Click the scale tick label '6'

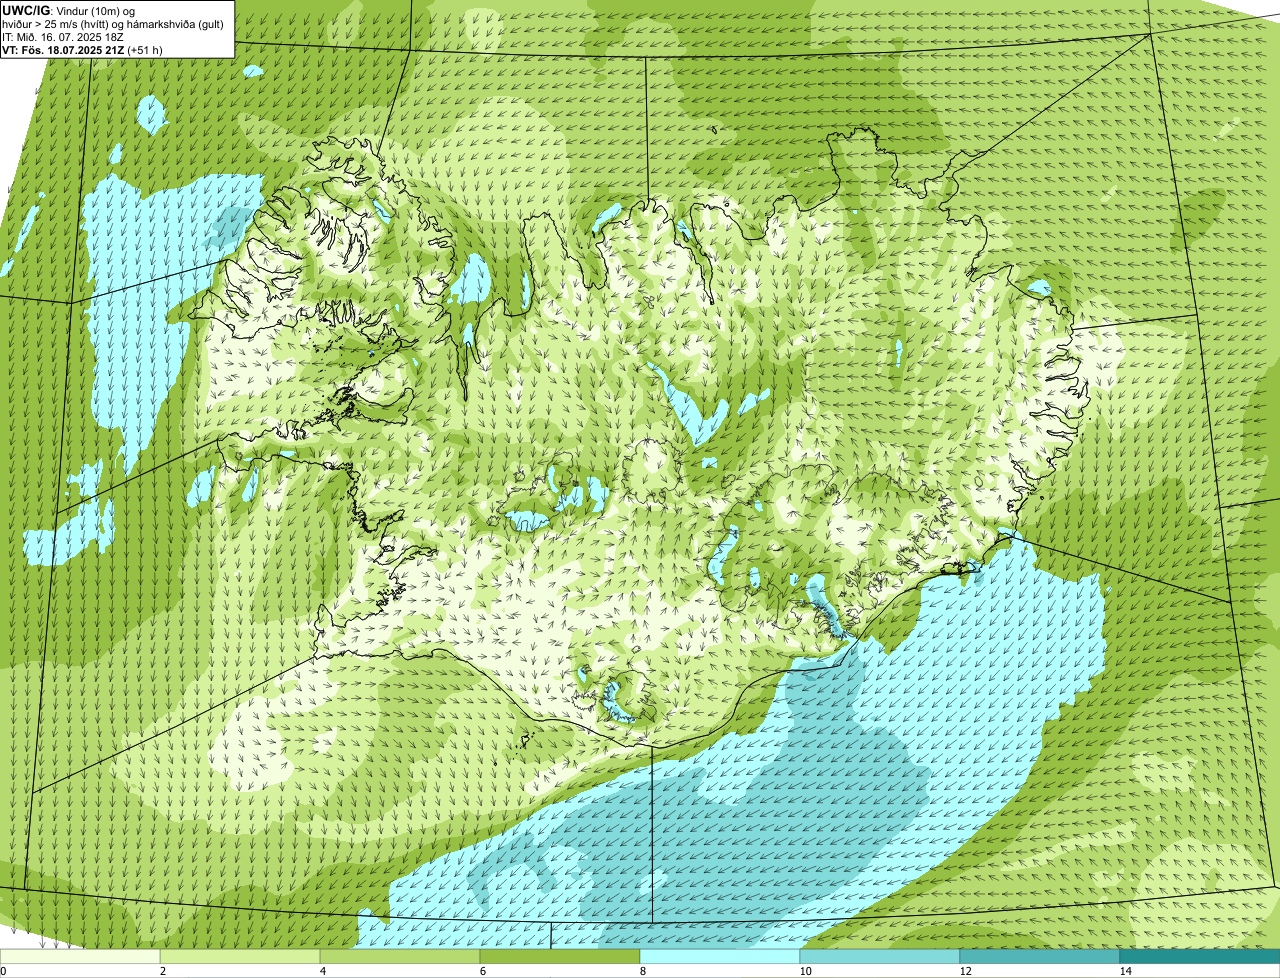click(483, 971)
